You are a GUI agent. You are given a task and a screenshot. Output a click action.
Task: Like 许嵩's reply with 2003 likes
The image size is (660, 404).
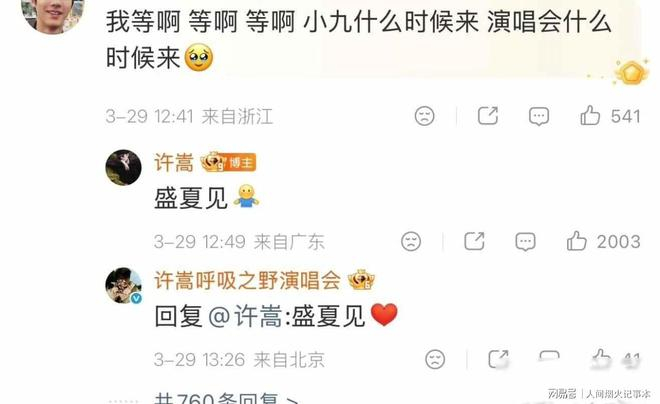coord(576,241)
